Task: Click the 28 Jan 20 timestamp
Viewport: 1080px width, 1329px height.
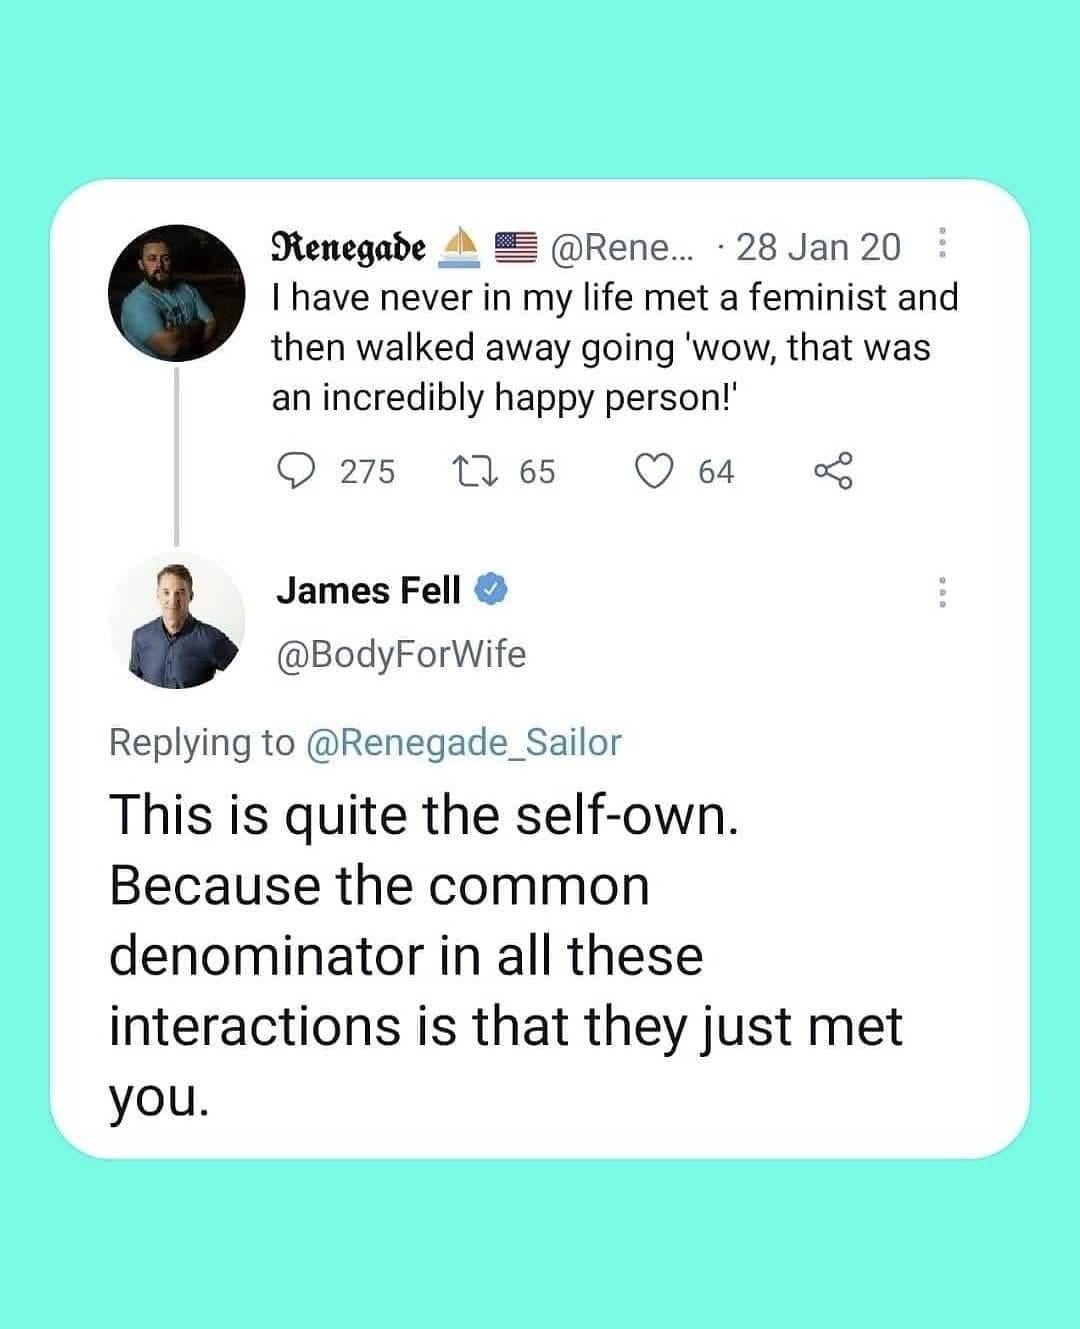Action: [x=818, y=246]
